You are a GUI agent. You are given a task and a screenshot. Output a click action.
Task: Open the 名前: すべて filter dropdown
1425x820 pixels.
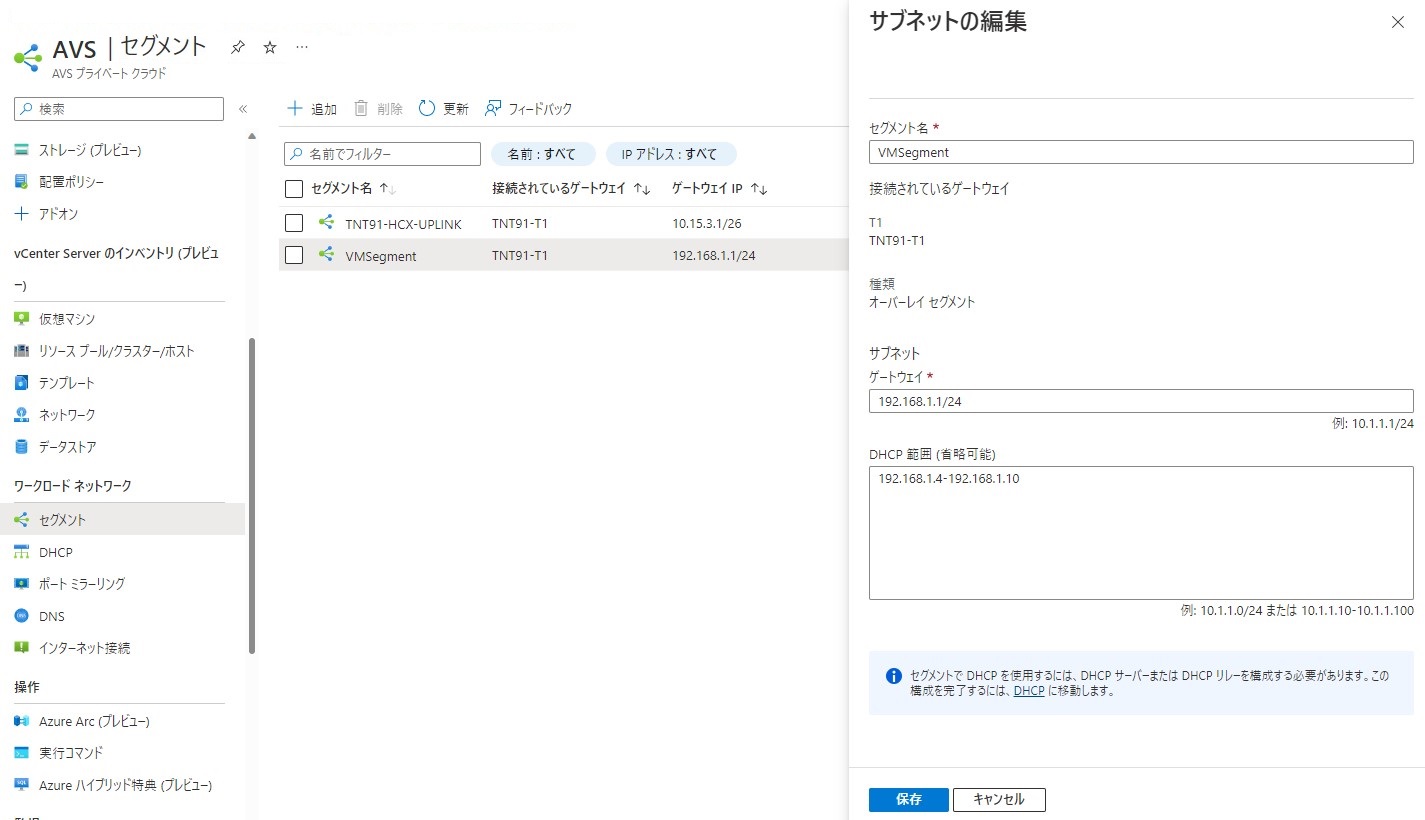(x=543, y=153)
